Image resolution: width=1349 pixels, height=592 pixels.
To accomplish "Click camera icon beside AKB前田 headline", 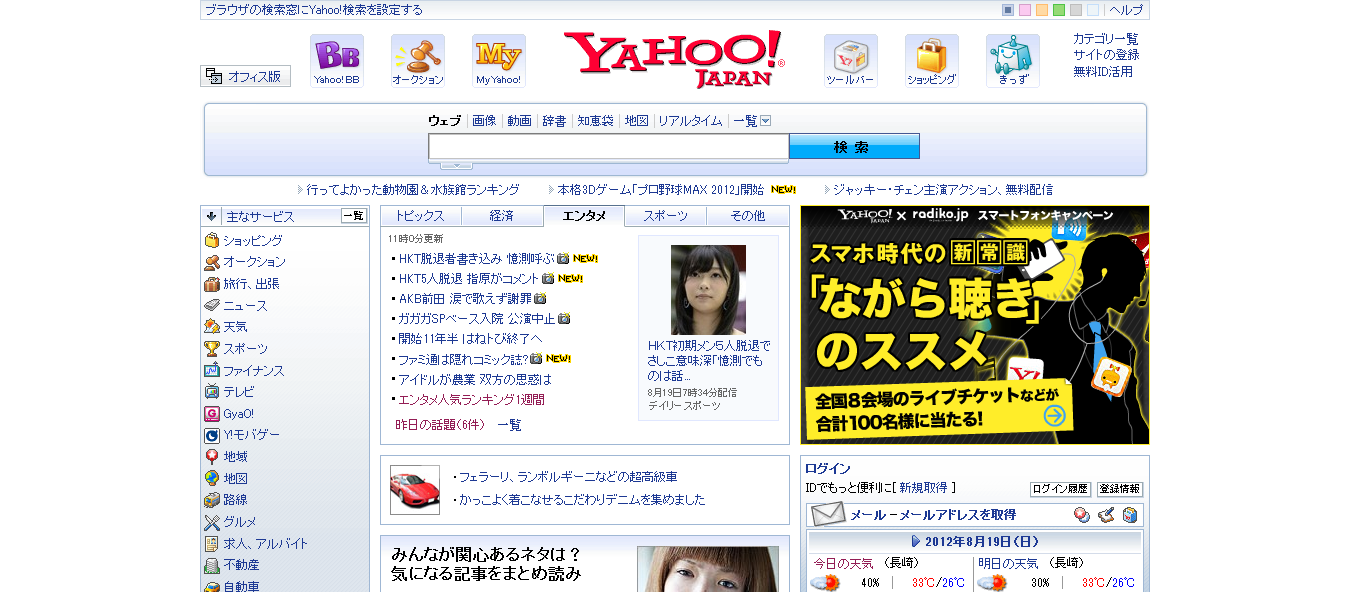I will (x=540, y=298).
